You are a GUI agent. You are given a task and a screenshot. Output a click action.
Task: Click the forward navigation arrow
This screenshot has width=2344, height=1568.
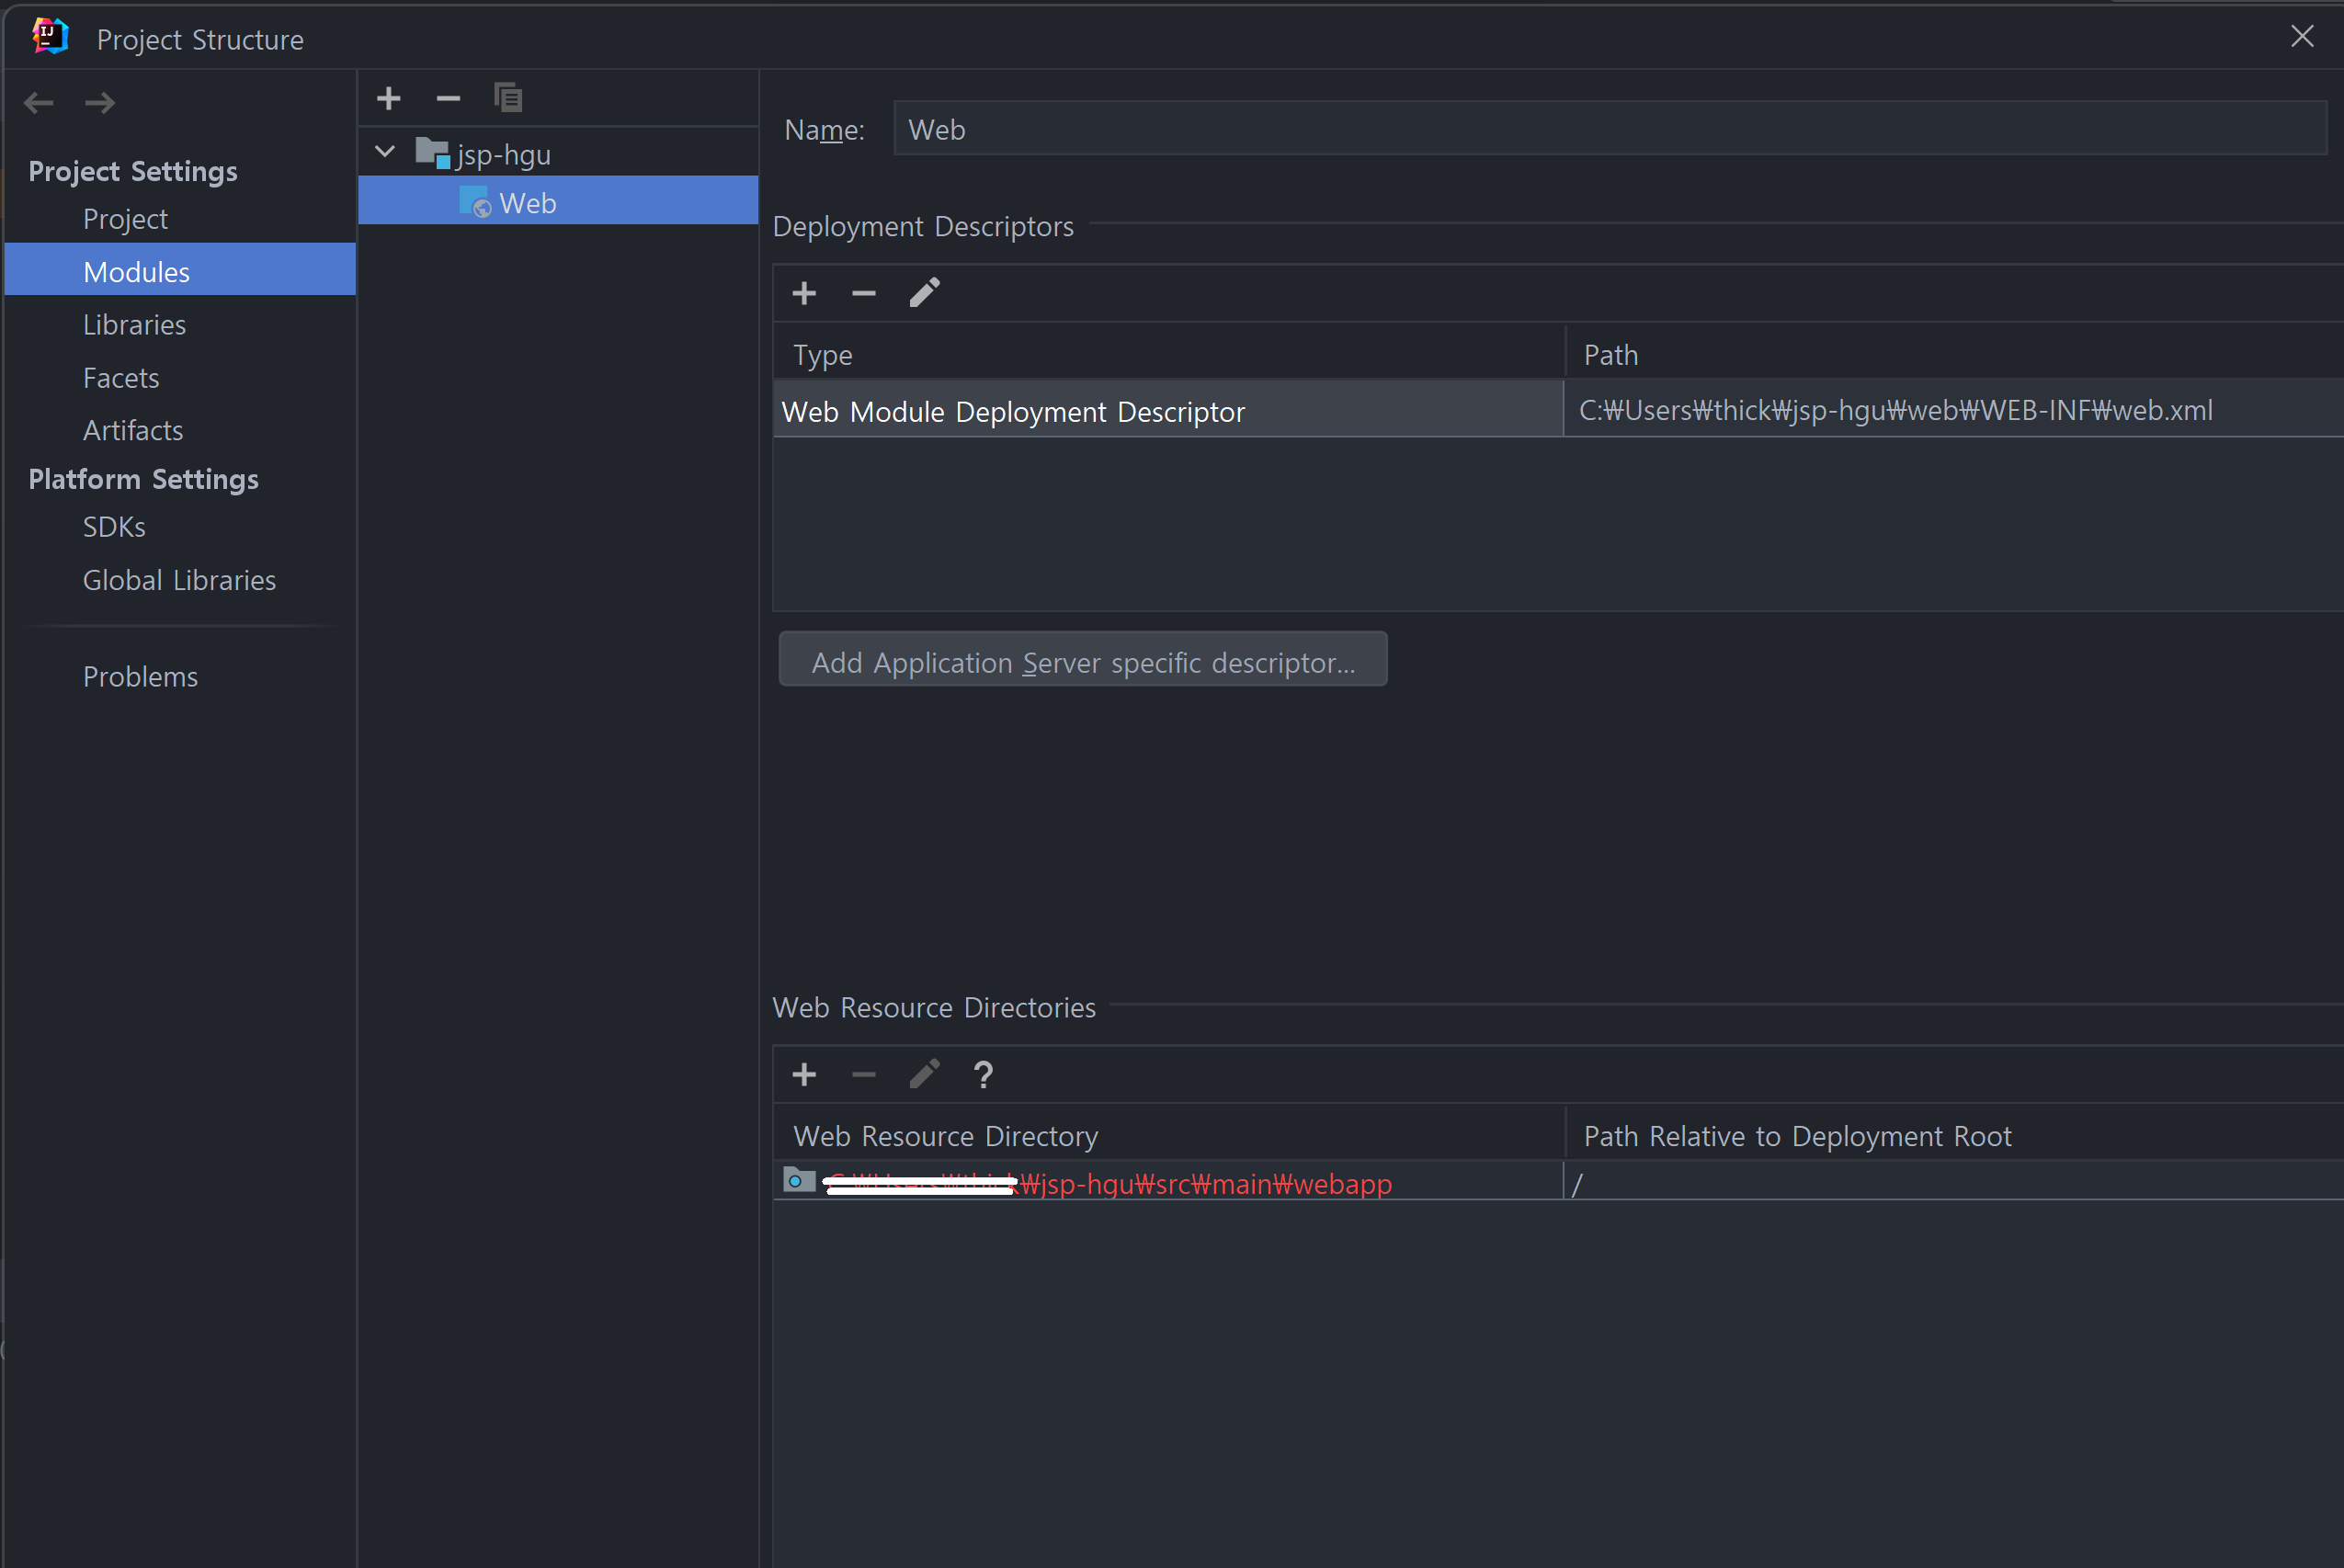coord(100,103)
